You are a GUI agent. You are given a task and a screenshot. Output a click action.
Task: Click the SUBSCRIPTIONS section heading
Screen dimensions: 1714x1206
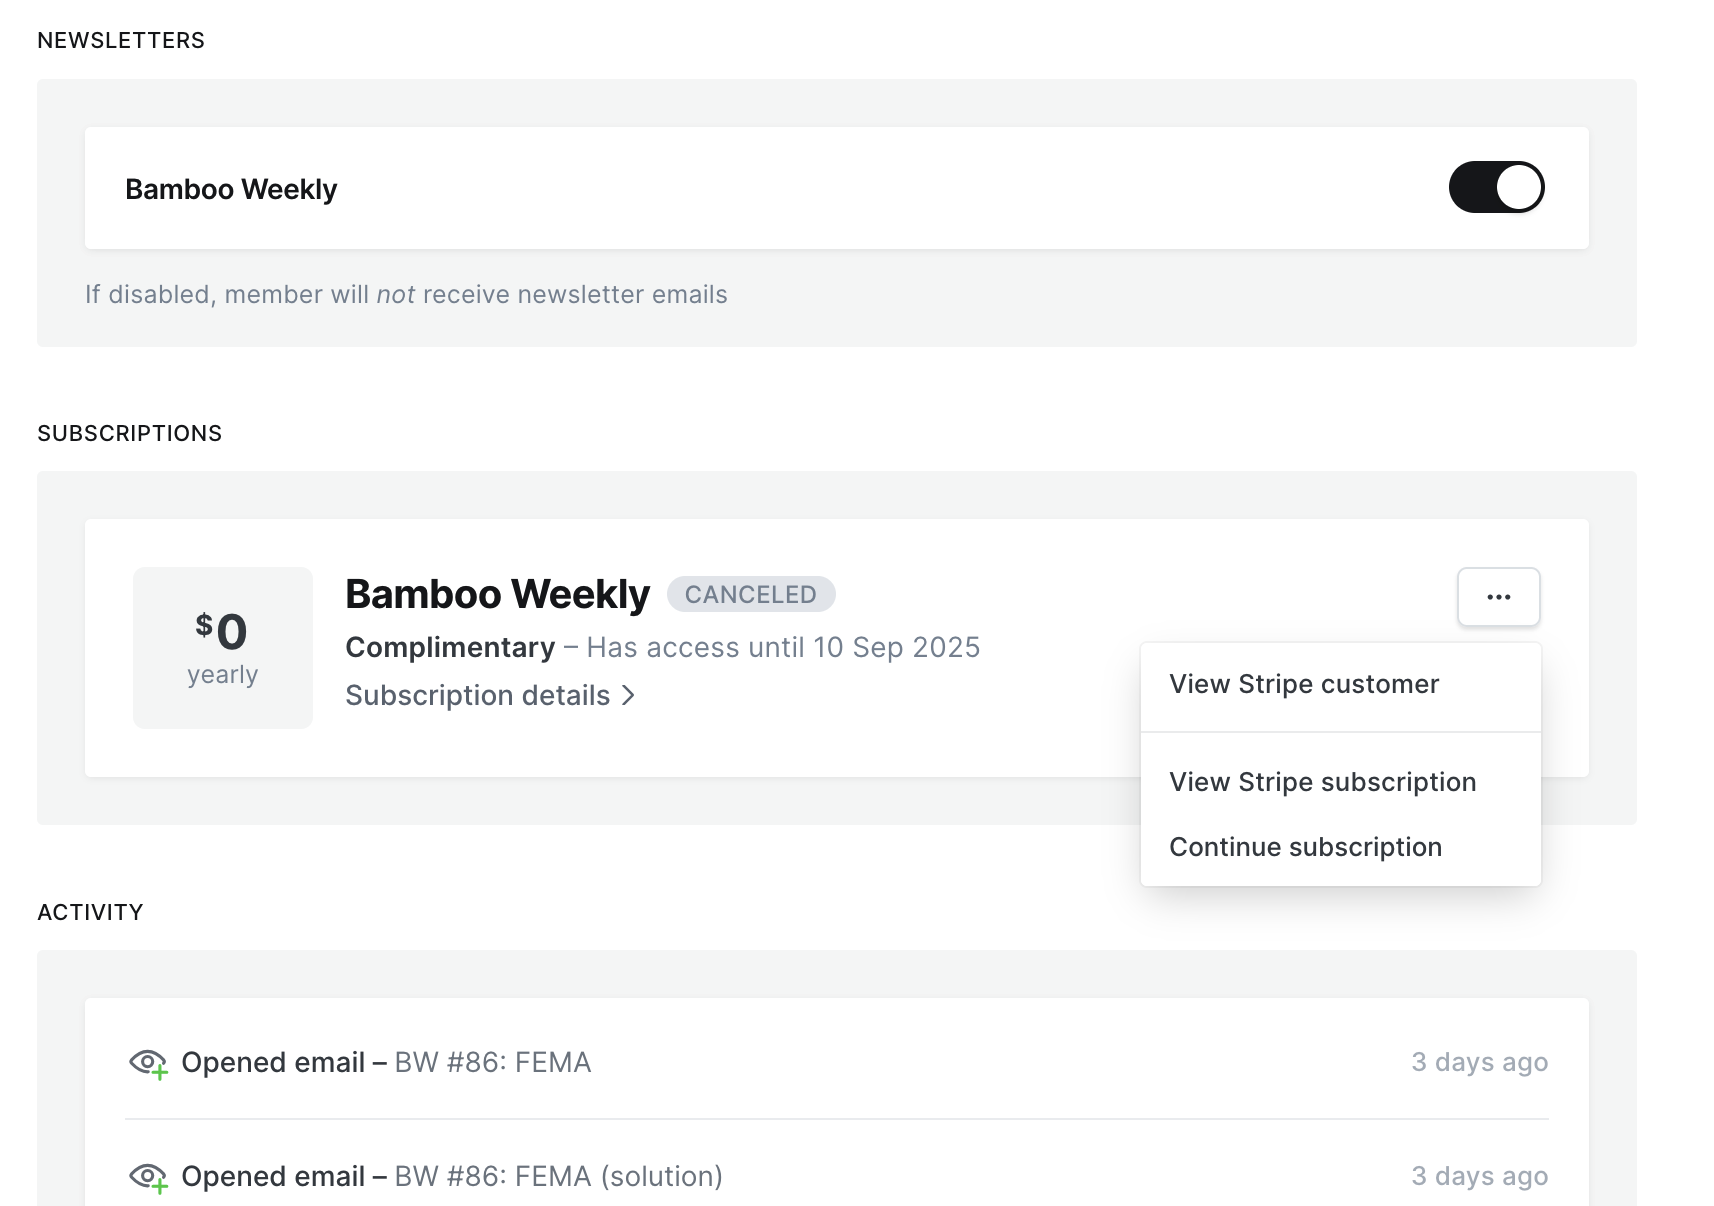click(x=130, y=434)
